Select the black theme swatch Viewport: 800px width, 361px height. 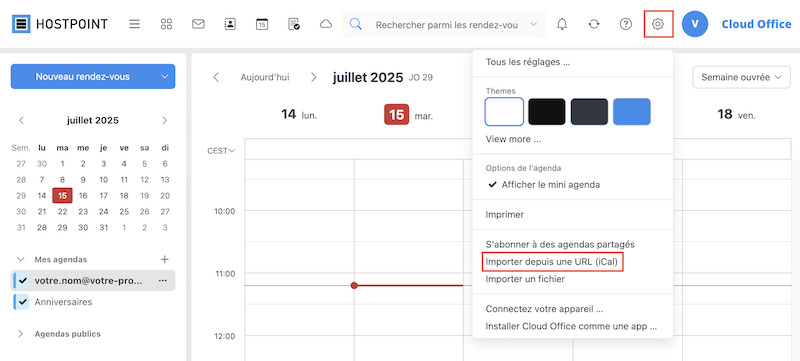[x=547, y=112]
